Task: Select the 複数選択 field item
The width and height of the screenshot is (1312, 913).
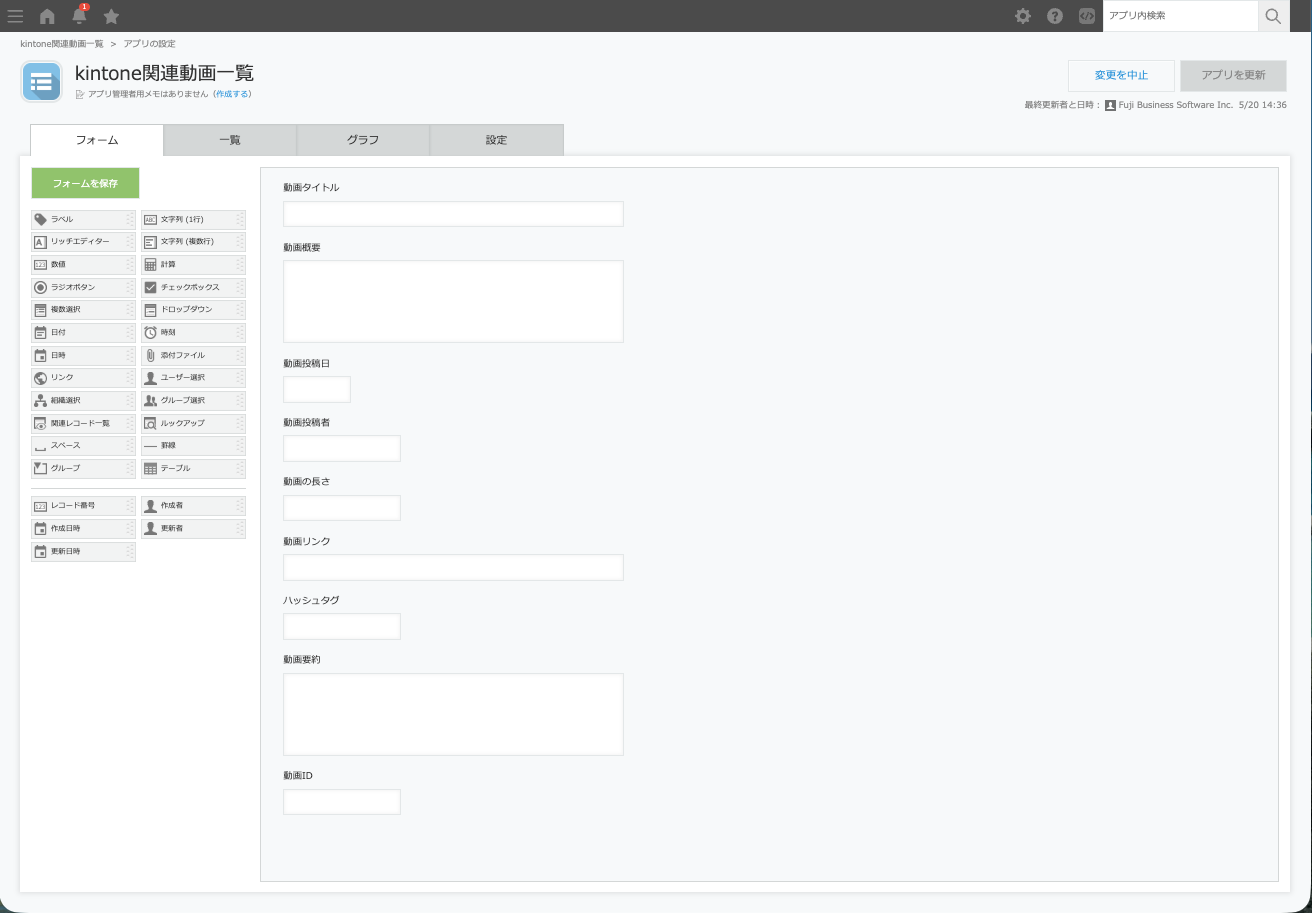Action: tap(83, 310)
